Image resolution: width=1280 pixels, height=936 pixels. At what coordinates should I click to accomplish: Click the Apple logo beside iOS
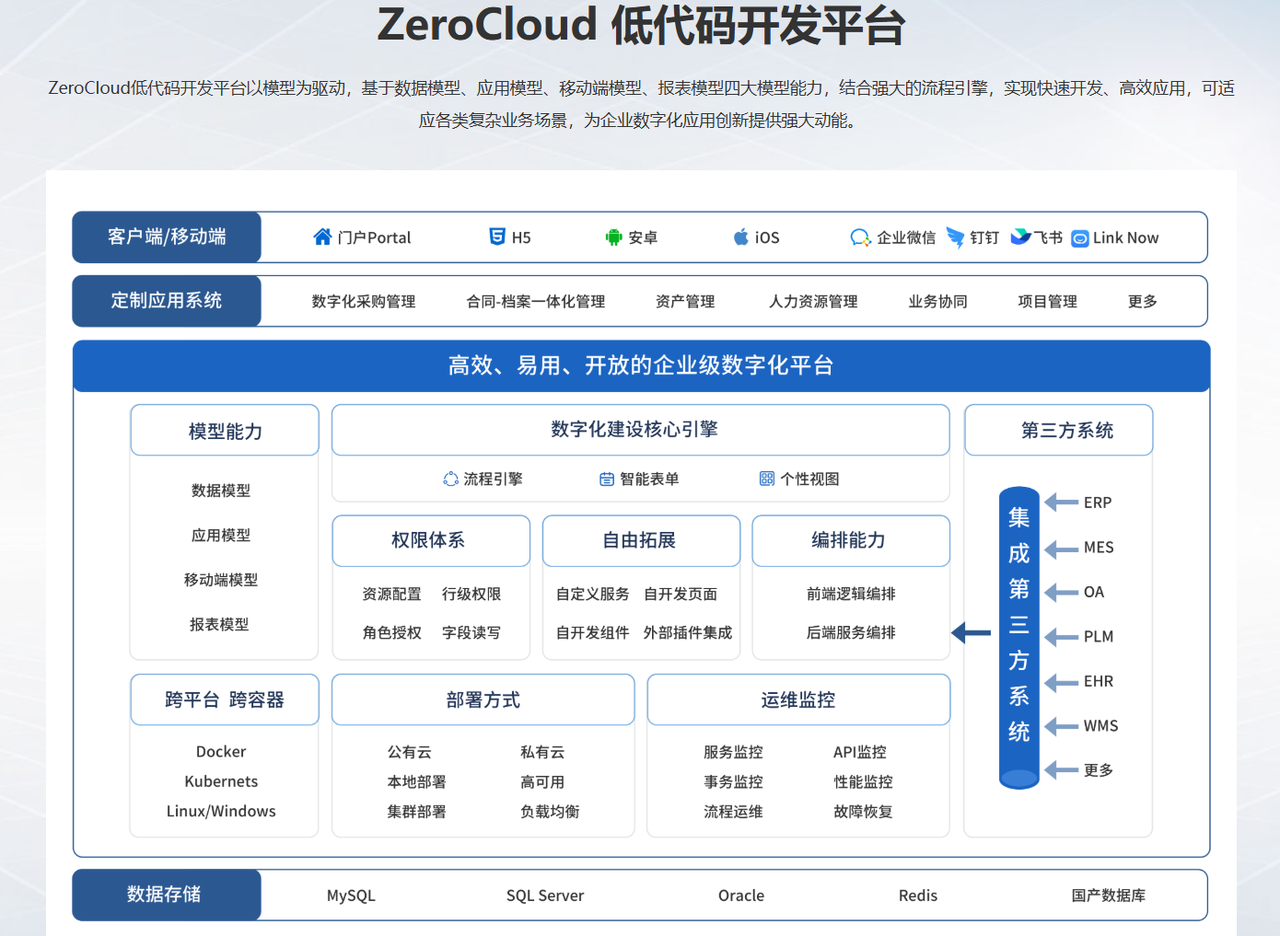tap(741, 237)
